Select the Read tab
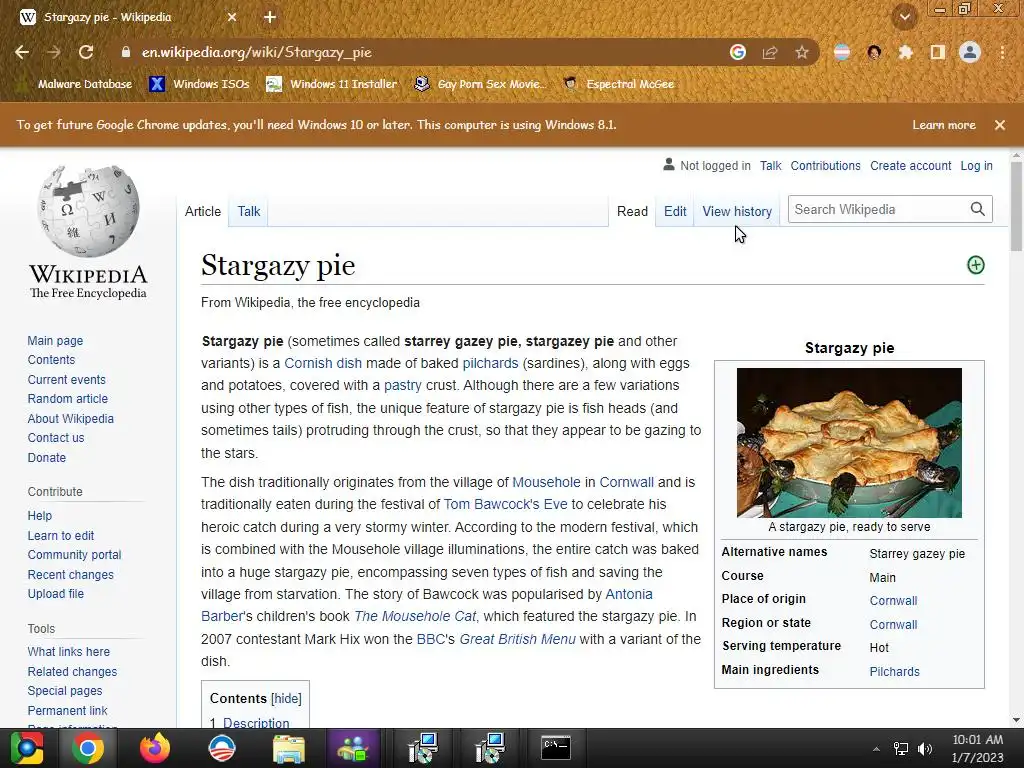This screenshot has width=1024, height=768. [x=632, y=212]
